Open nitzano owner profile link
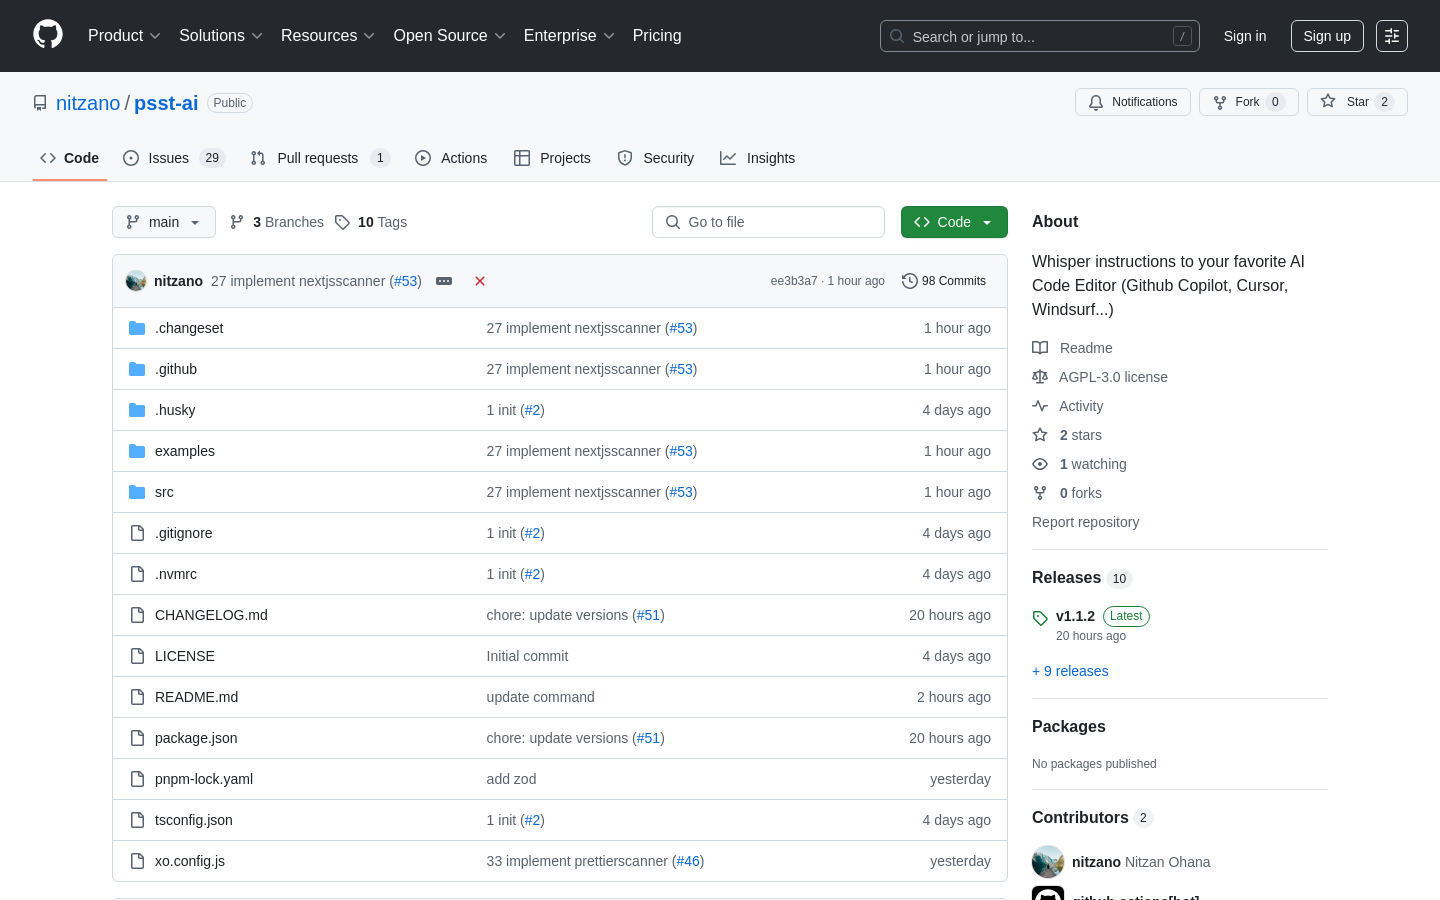The image size is (1440, 900). tap(88, 103)
